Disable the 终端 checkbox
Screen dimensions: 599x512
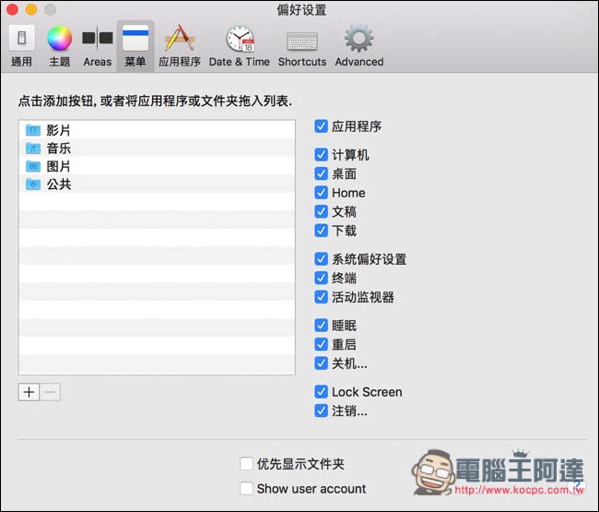[x=321, y=278]
